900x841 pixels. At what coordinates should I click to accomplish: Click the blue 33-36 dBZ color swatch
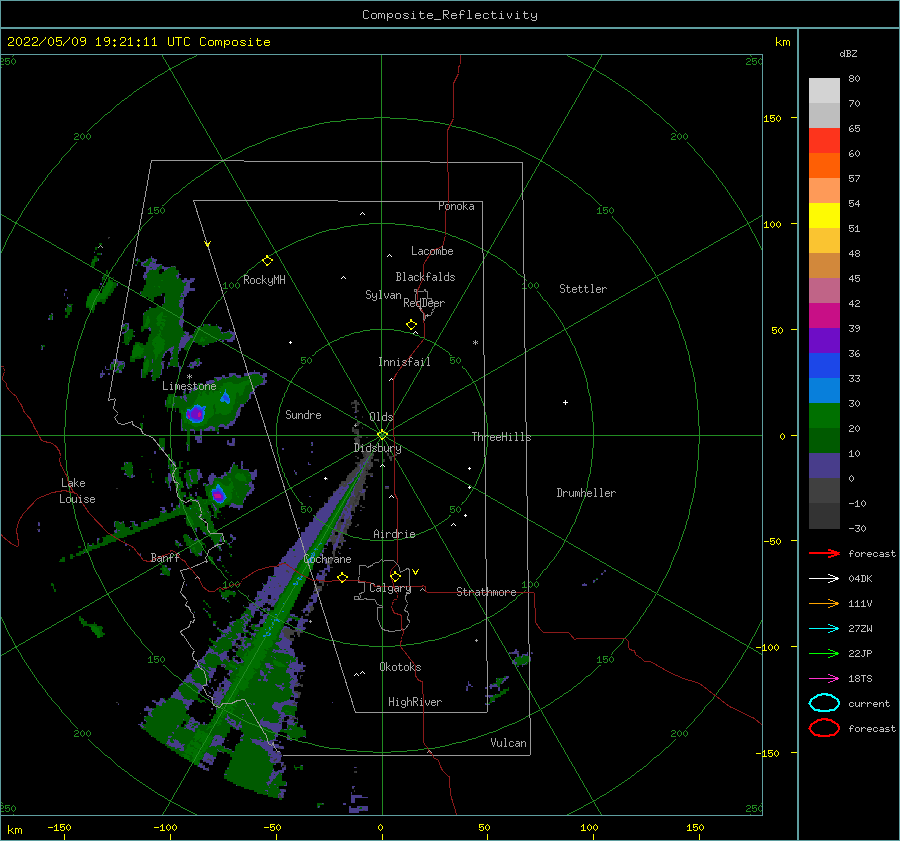pyautogui.click(x=824, y=366)
